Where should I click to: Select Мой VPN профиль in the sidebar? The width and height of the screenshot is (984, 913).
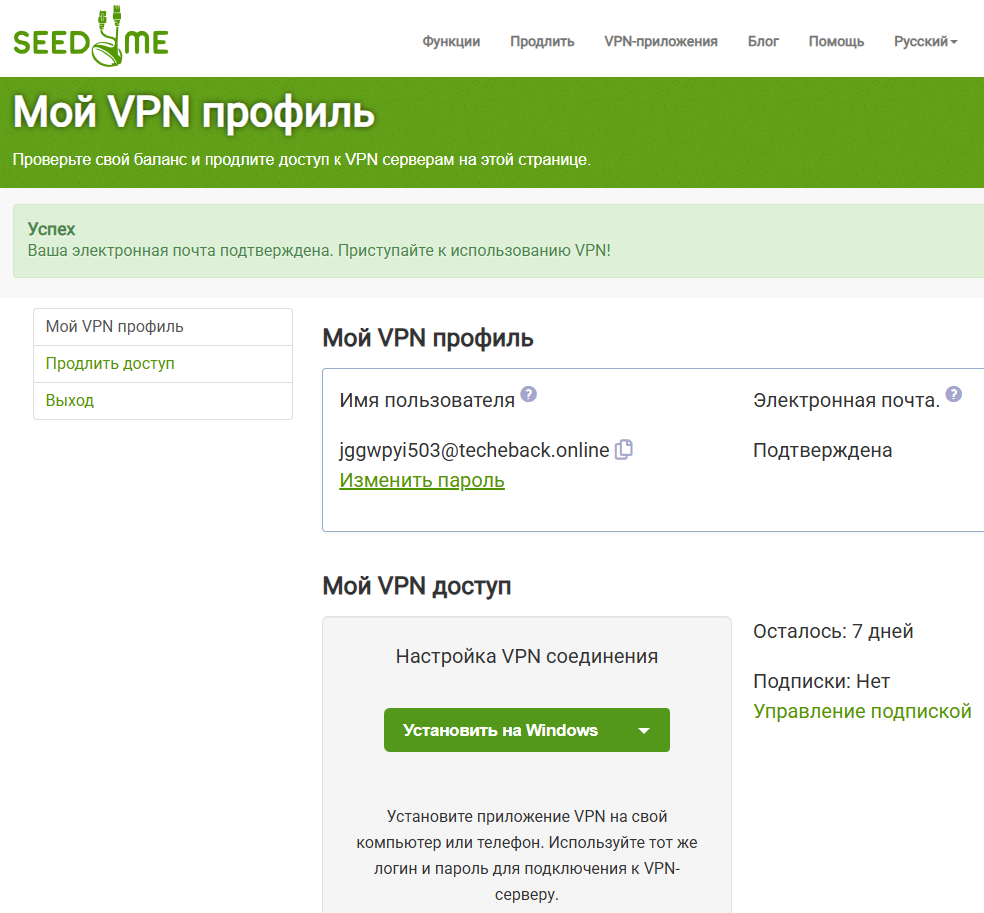coord(163,327)
